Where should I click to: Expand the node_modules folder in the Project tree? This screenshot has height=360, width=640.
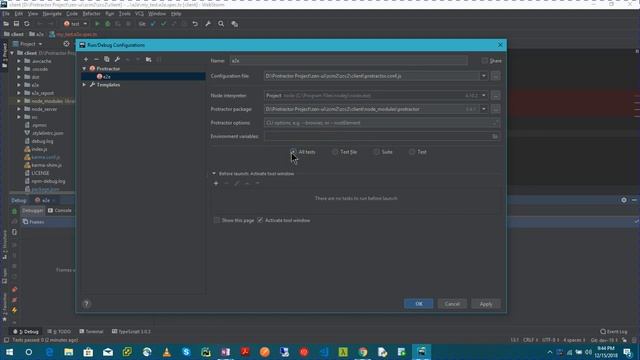[19, 101]
